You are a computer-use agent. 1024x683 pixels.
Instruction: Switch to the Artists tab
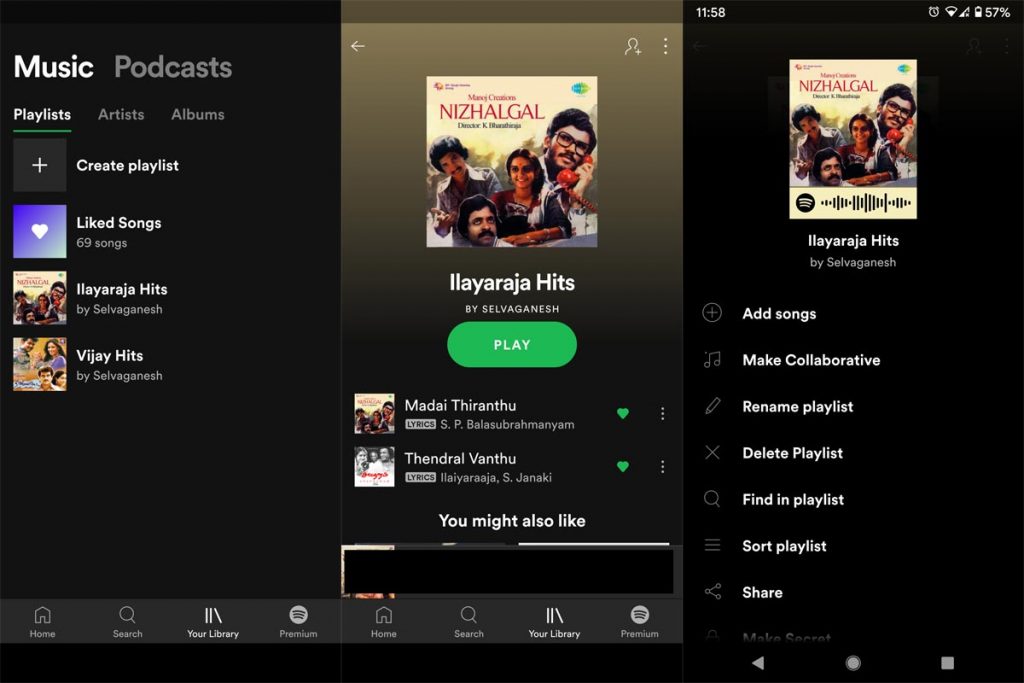[x=121, y=114]
